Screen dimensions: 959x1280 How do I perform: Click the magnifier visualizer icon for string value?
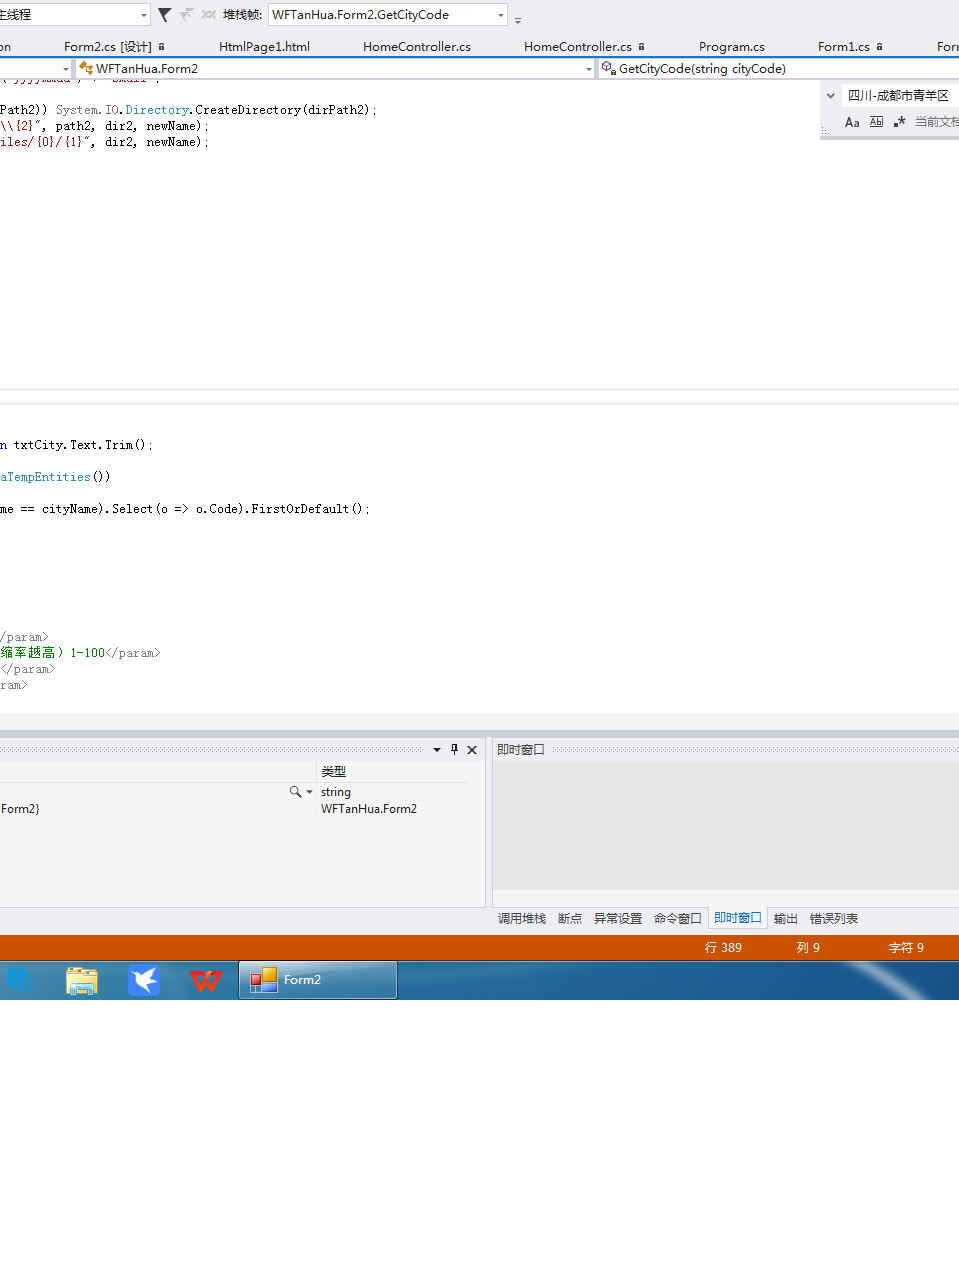tap(295, 792)
